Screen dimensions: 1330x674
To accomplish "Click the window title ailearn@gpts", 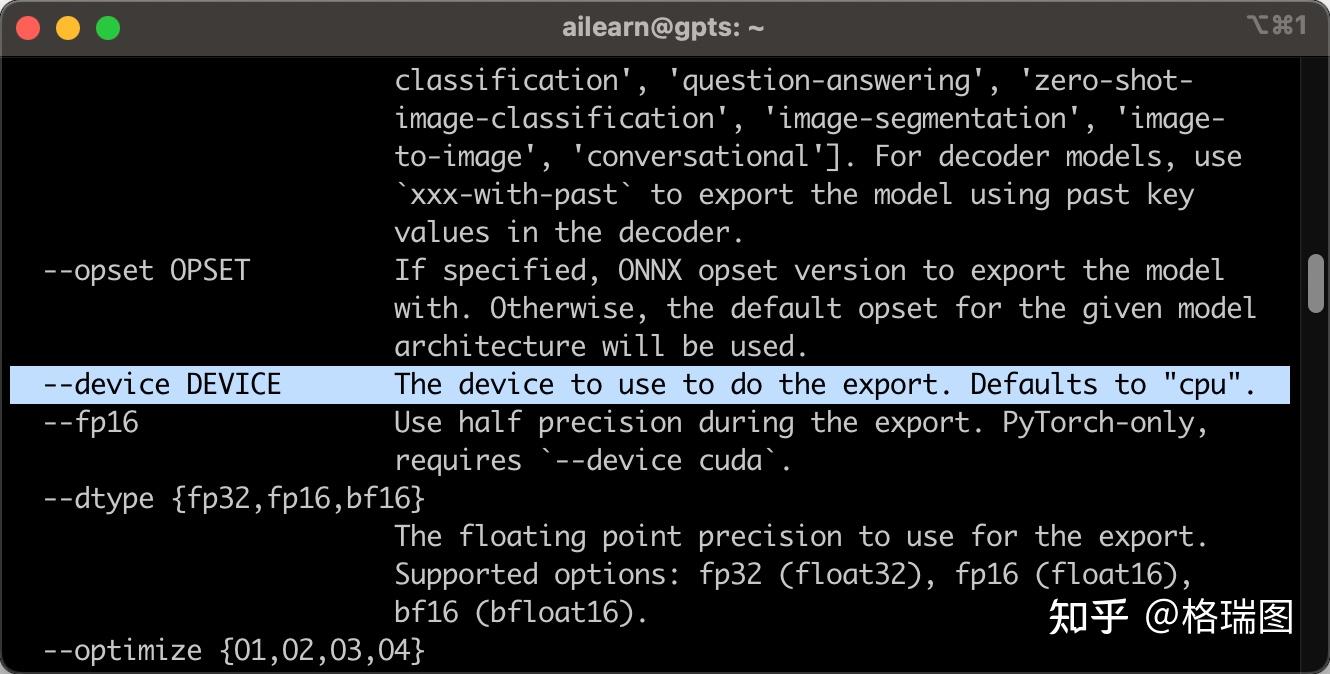I will (x=663, y=28).
